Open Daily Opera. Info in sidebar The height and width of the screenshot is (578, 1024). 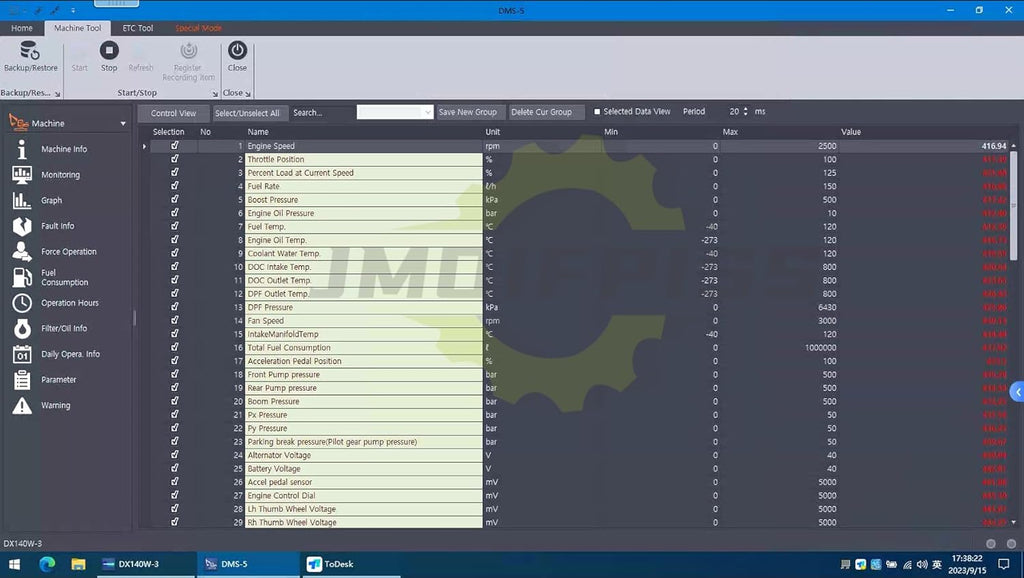pos(70,354)
